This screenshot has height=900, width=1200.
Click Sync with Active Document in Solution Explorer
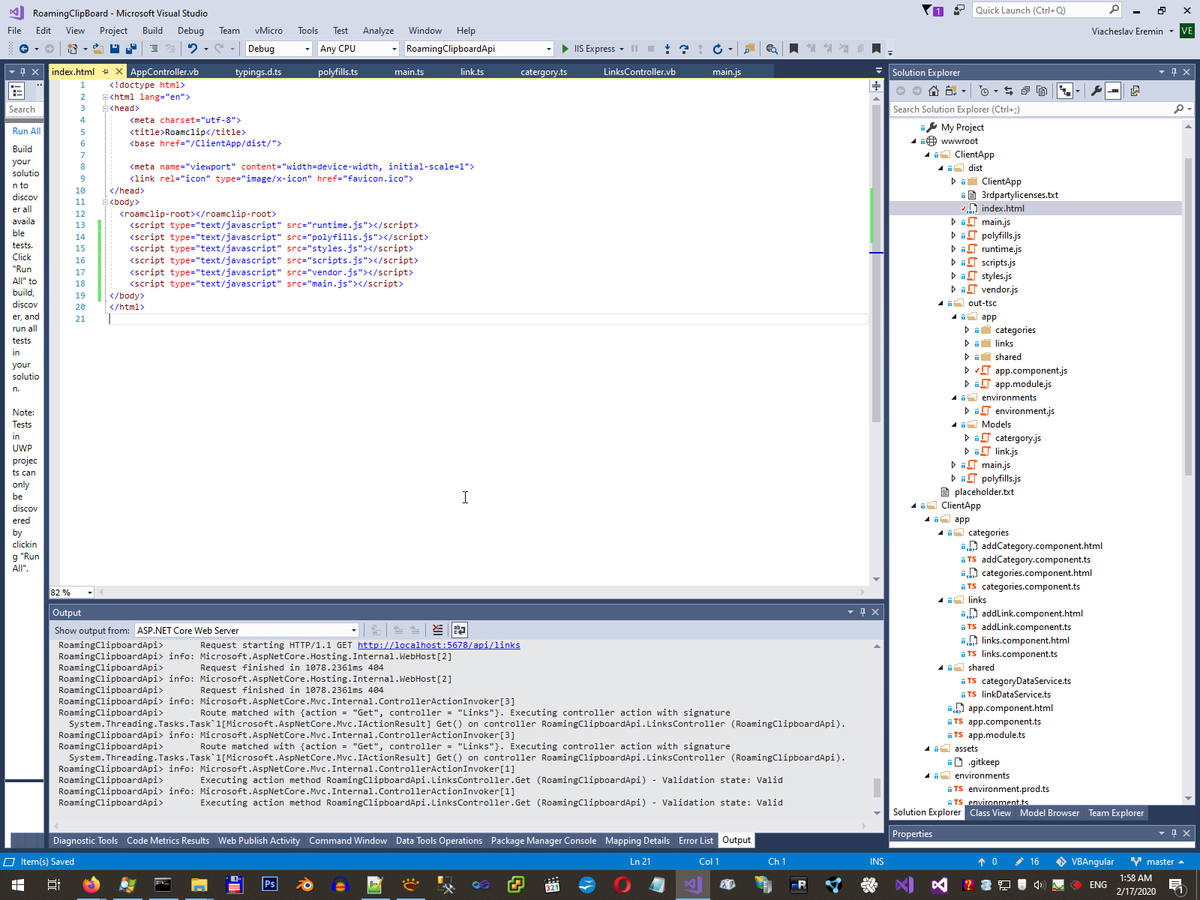1009,91
